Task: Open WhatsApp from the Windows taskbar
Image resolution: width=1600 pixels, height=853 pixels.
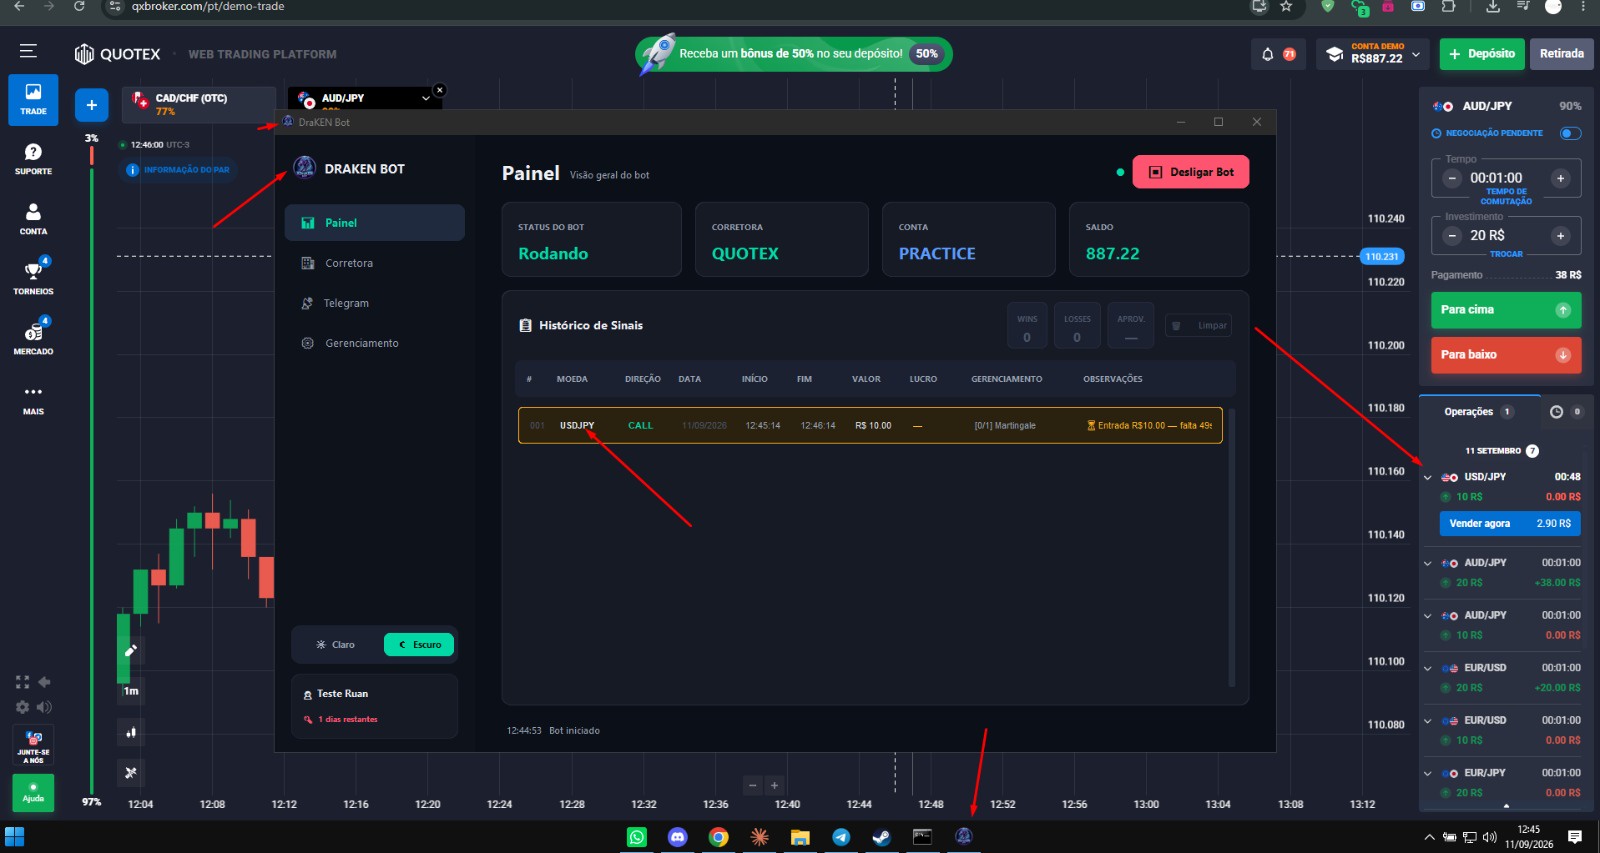Action: click(x=637, y=837)
